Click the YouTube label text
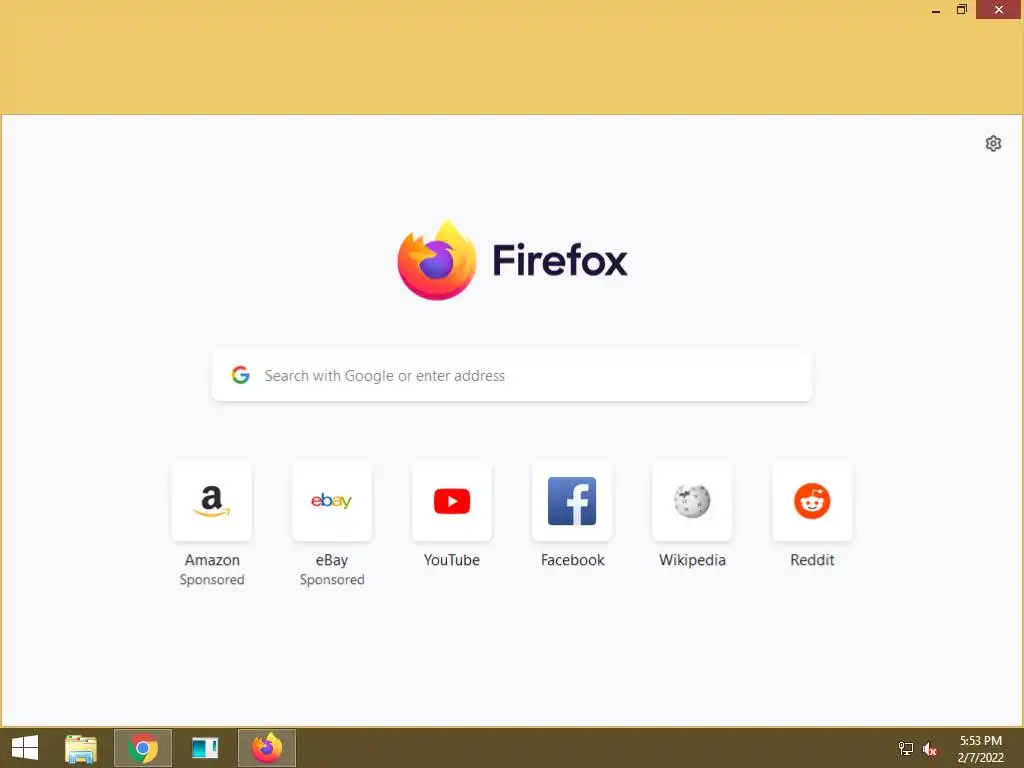This screenshot has height=768, width=1024. (x=452, y=560)
